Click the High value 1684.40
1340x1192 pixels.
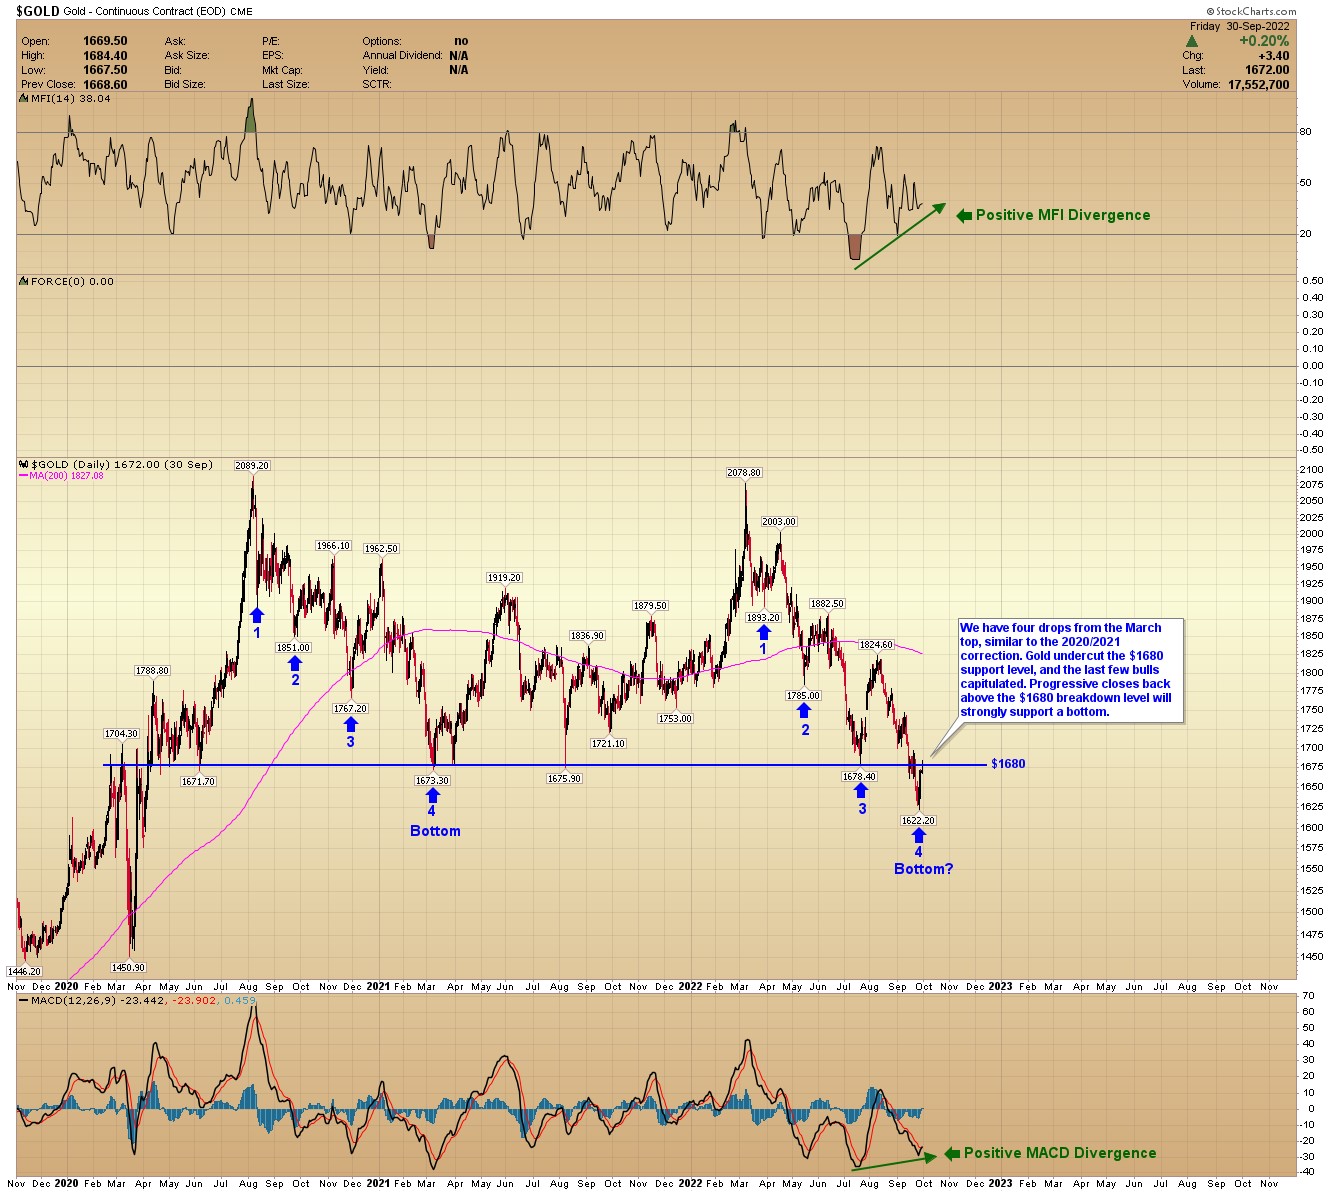(105, 56)
